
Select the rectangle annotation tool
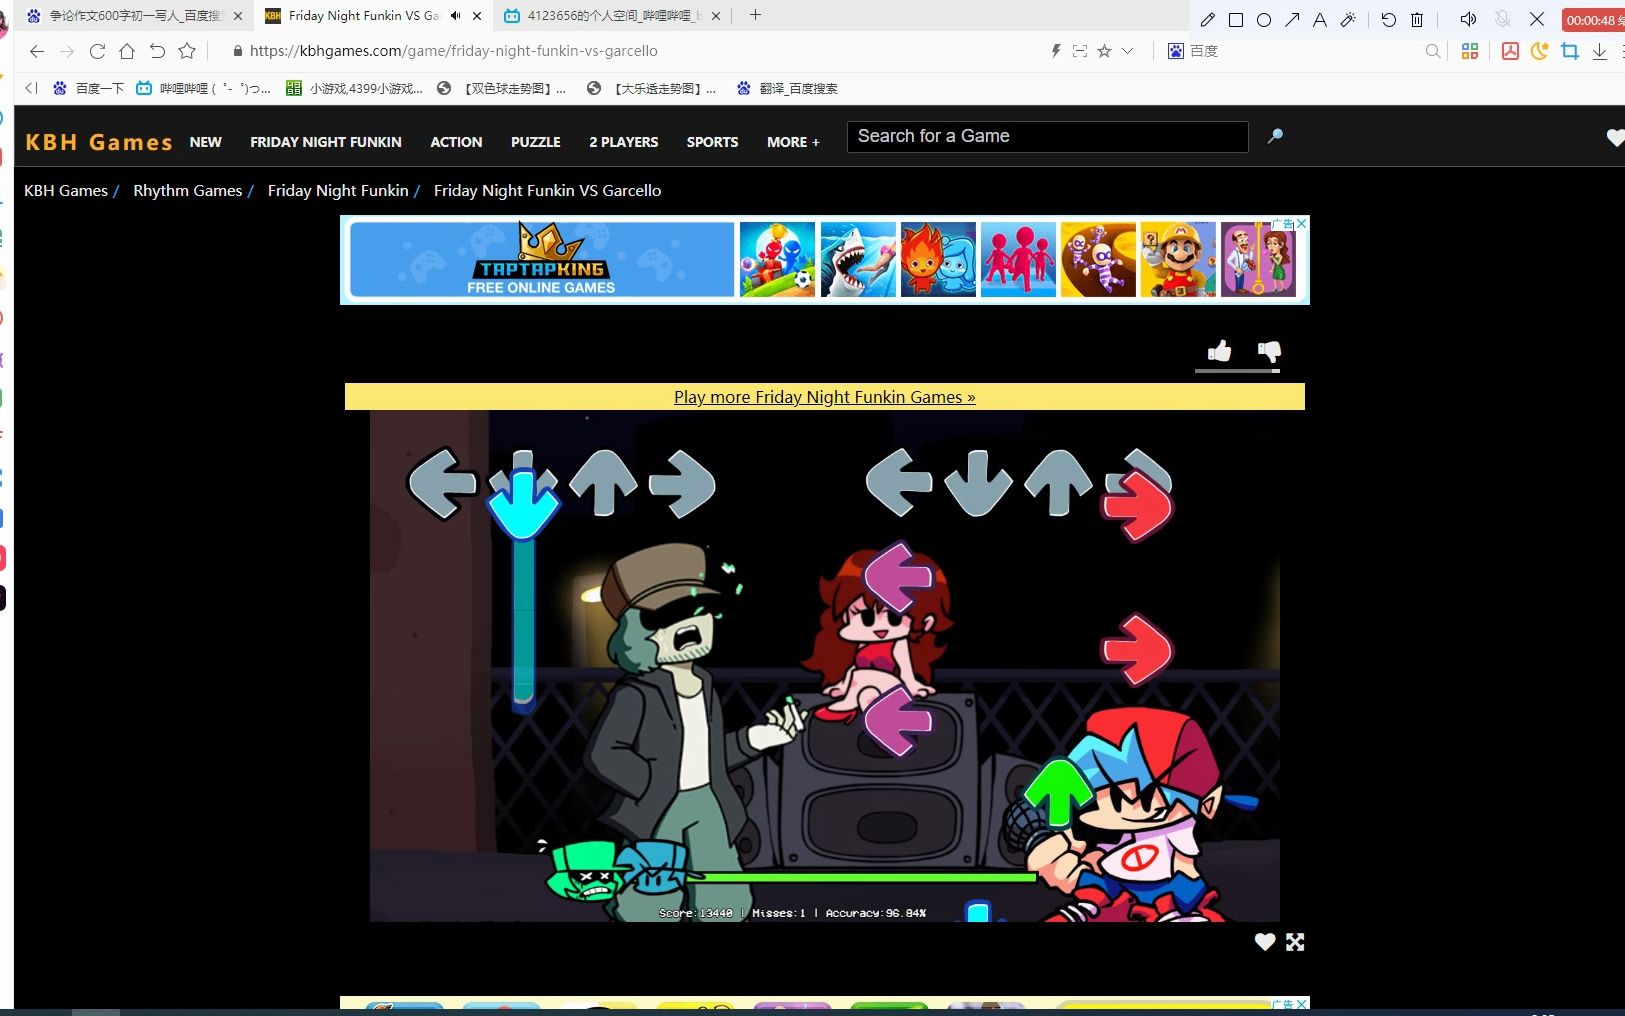click(1237, 19)
